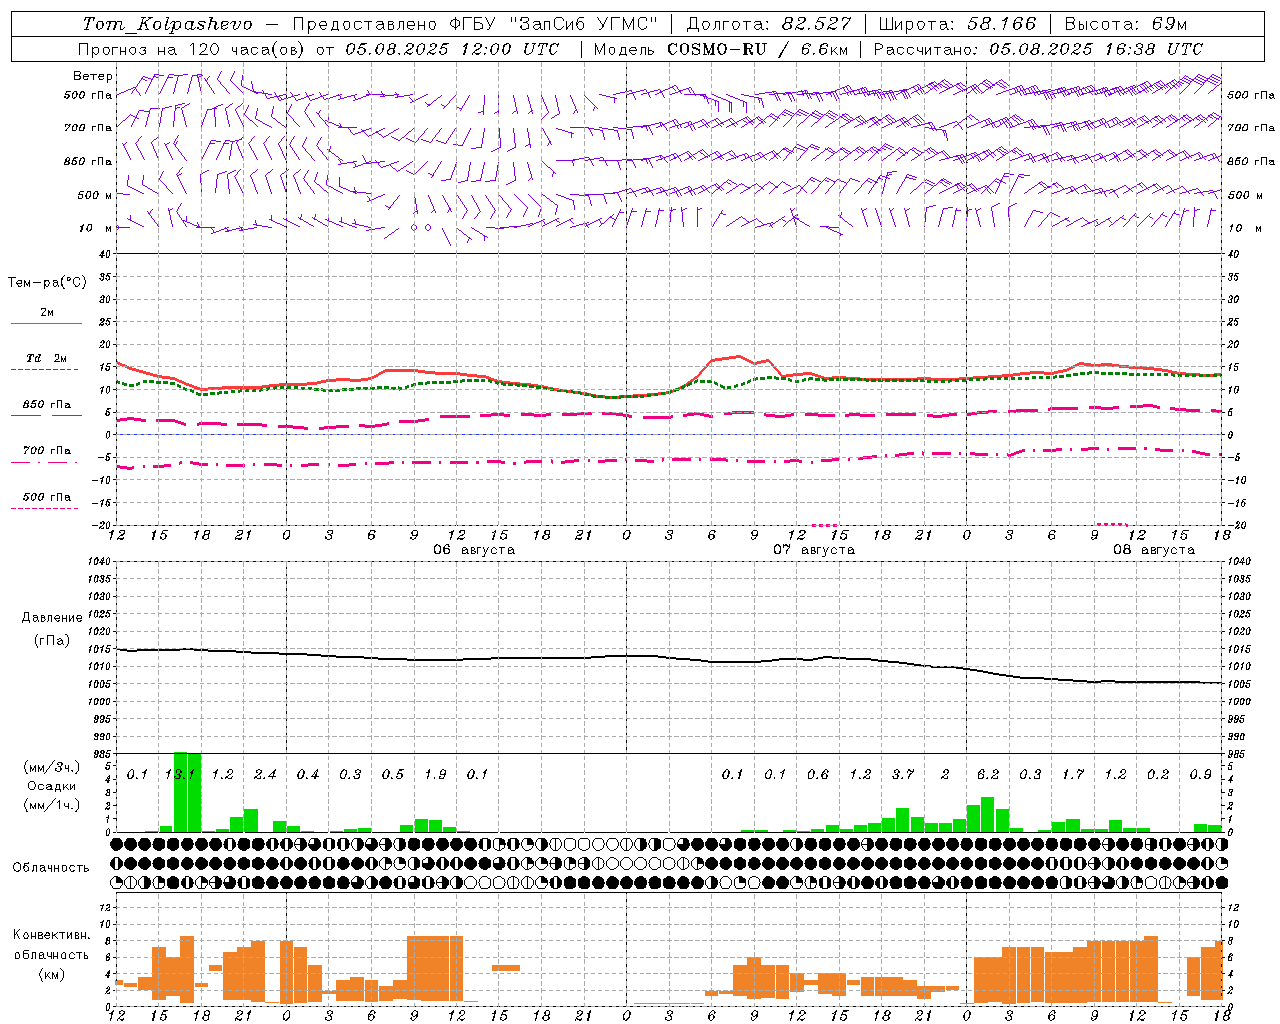Viewport: 1280px width, 1024px height.
Task: Click the "Давление" pressure panel label
Action: click(x=52, y=618)
